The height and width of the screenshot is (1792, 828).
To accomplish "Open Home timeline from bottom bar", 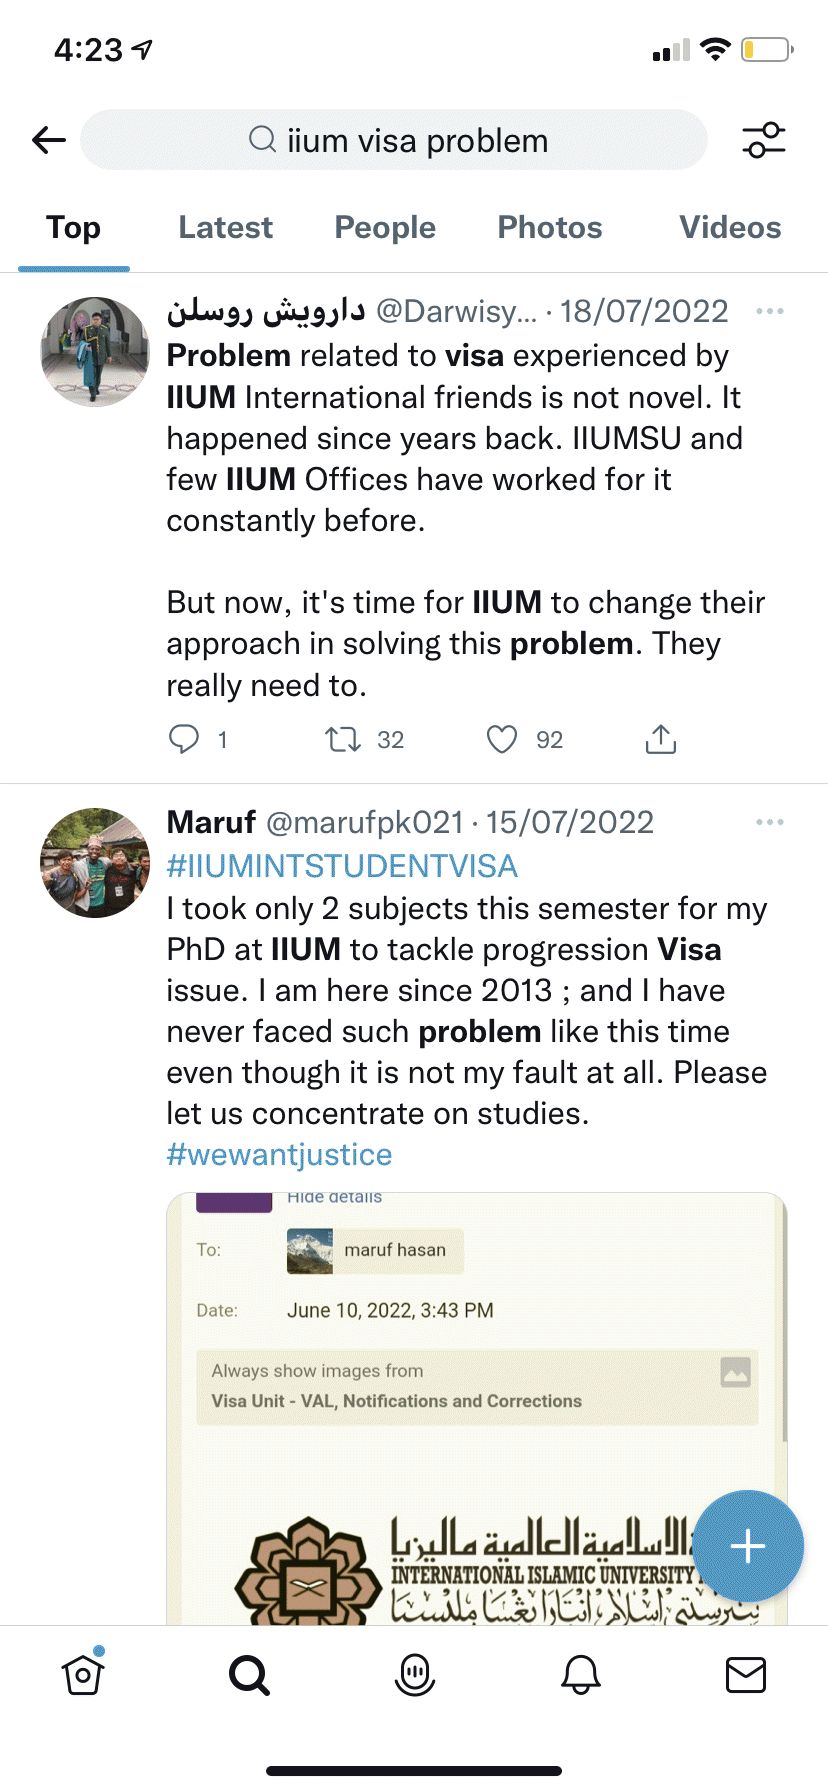I will (83, 1674).
